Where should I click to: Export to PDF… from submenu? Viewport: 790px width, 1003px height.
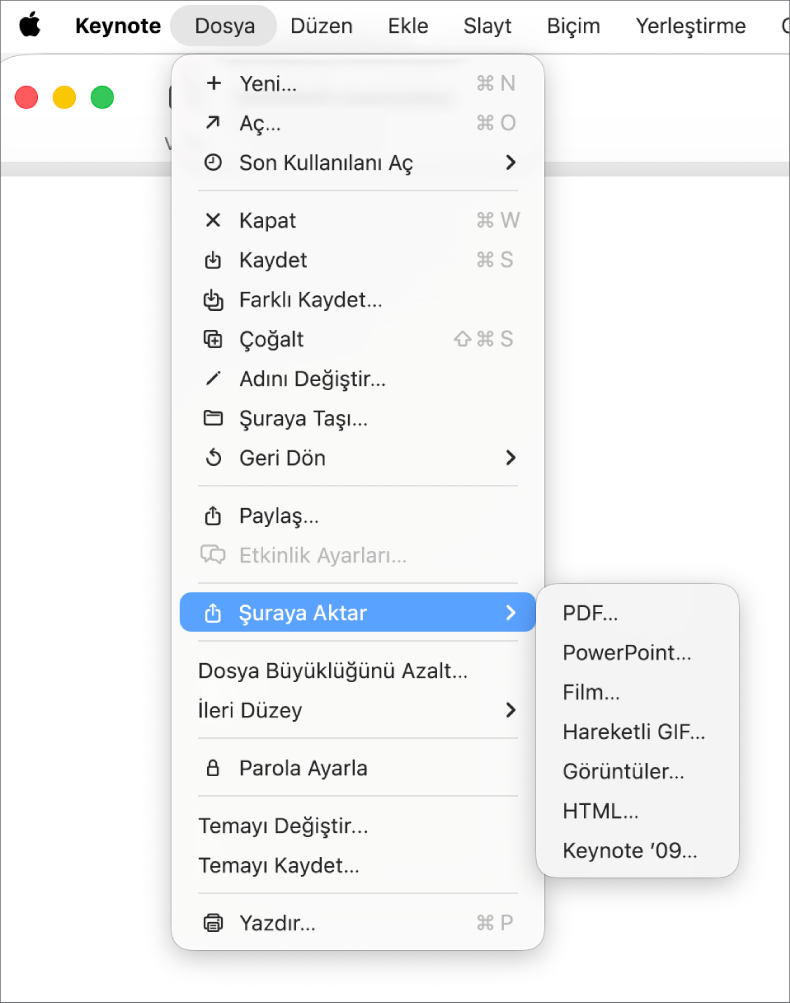[x=638, y=613]
